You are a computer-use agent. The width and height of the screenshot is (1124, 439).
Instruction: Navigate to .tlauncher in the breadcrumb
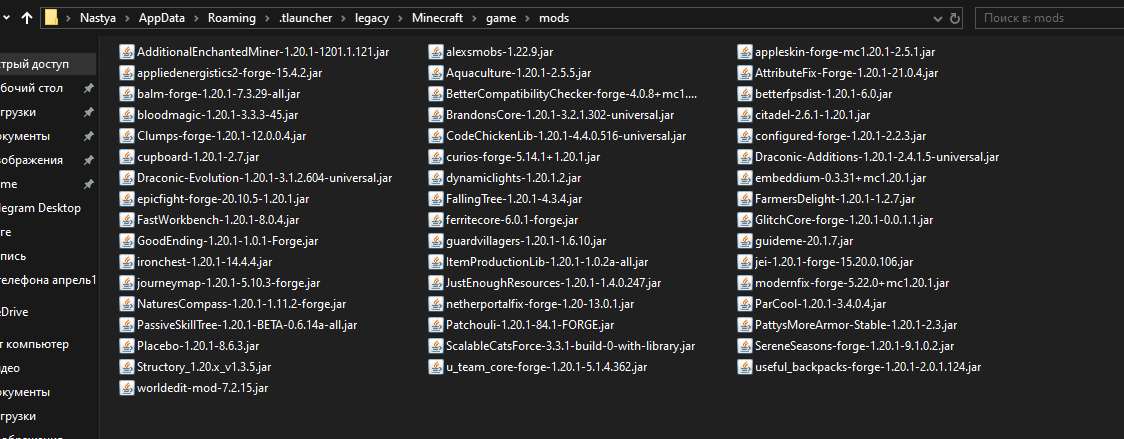click(x=305, y=19)
